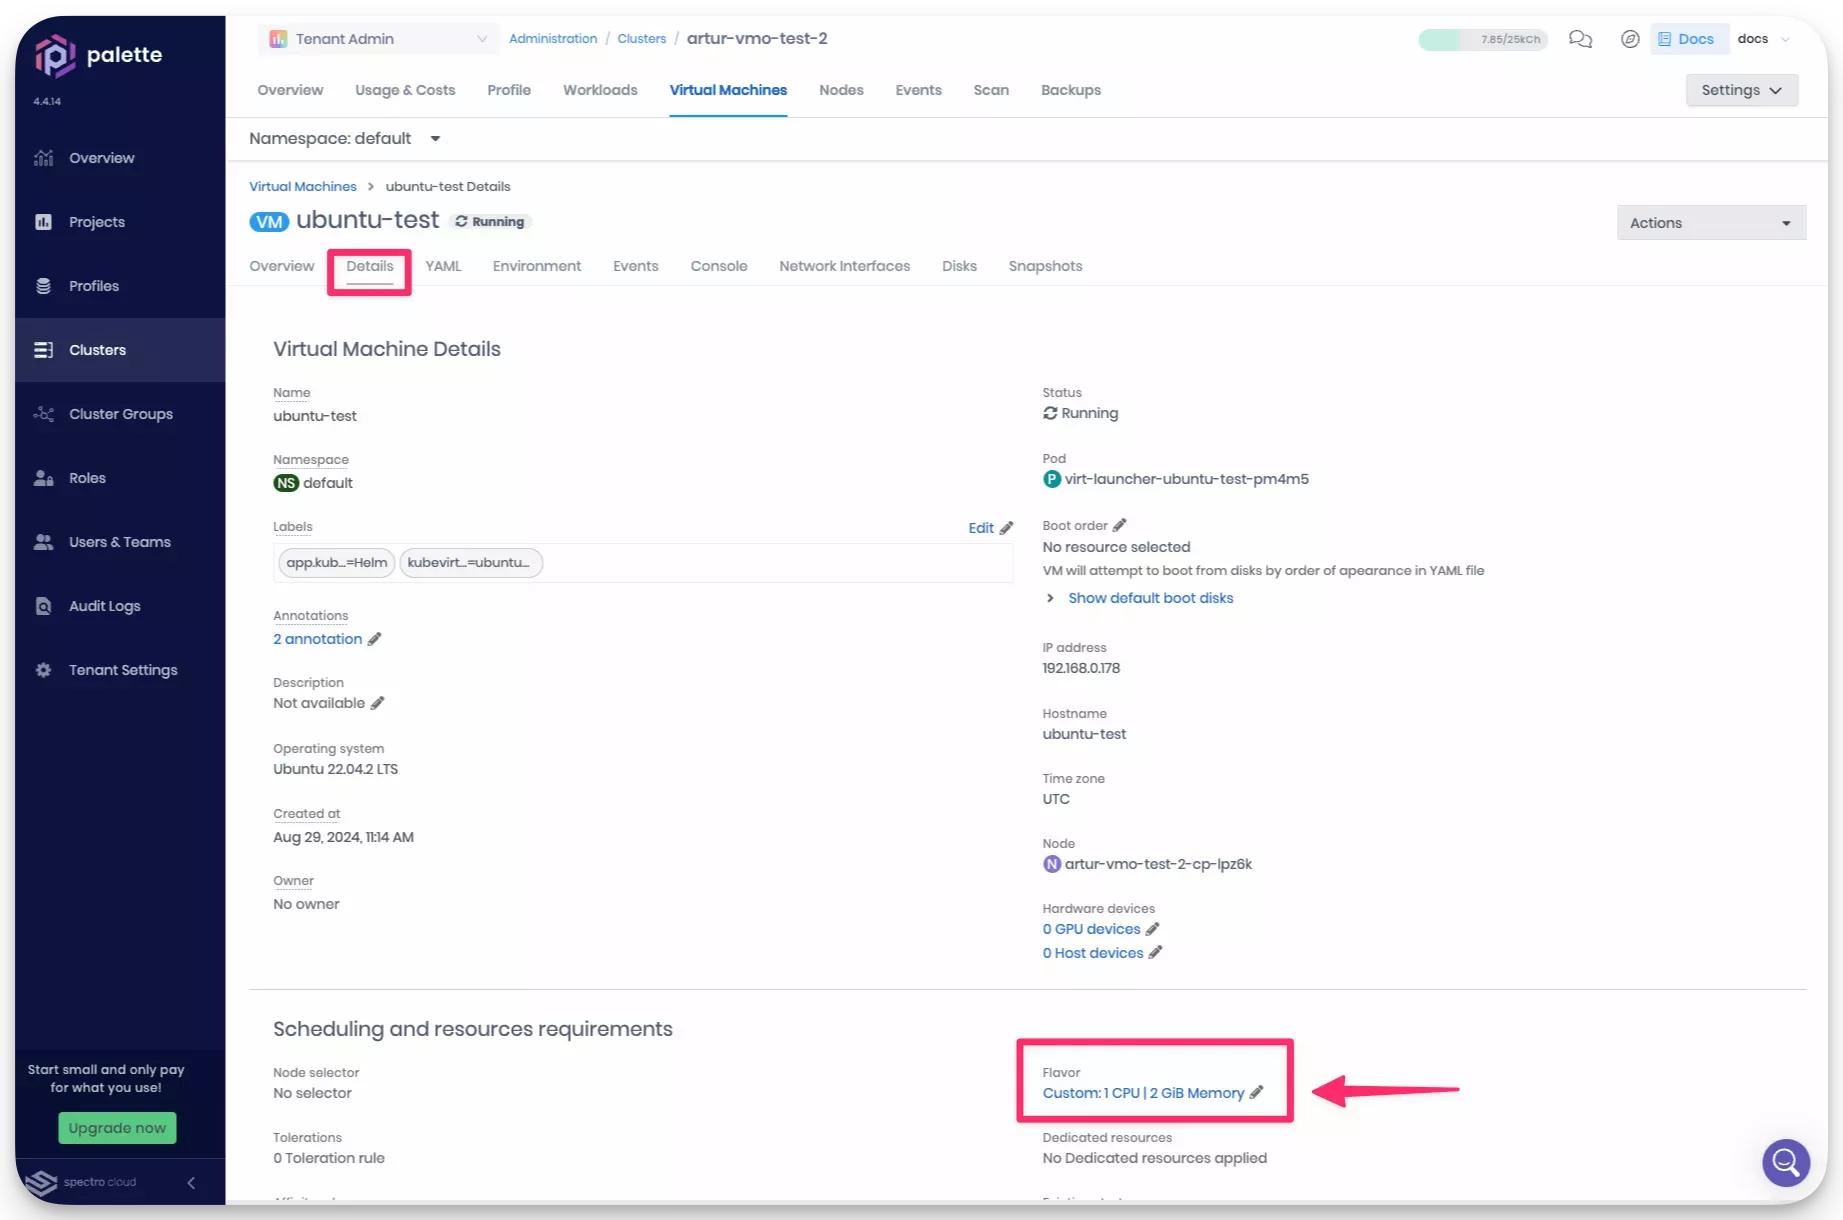Open the Custom: 1 CPU | 2 GiB Memory link
This screenshot has height=1220, width=1843.
[x=1143, y=1093]
